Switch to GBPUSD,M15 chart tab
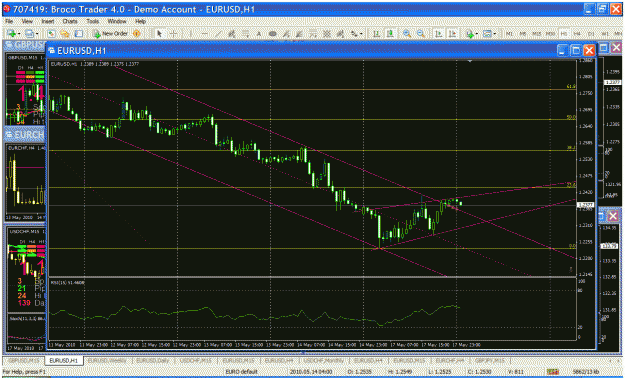 [x=24, y=360]
